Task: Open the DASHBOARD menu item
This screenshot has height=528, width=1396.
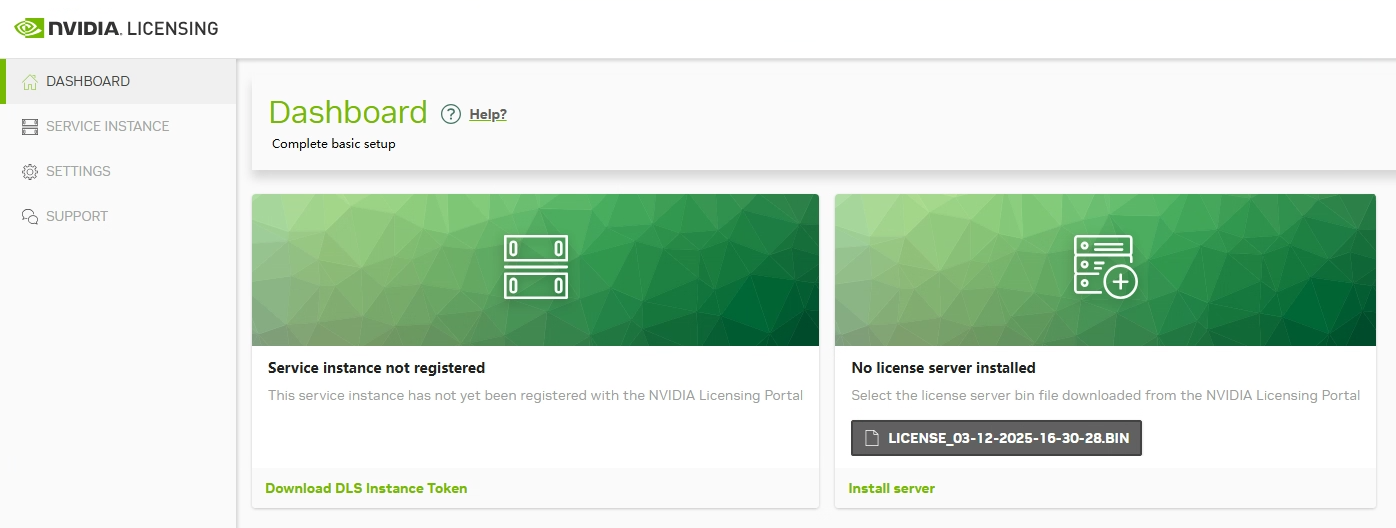Action: click(x=88, y=81)
